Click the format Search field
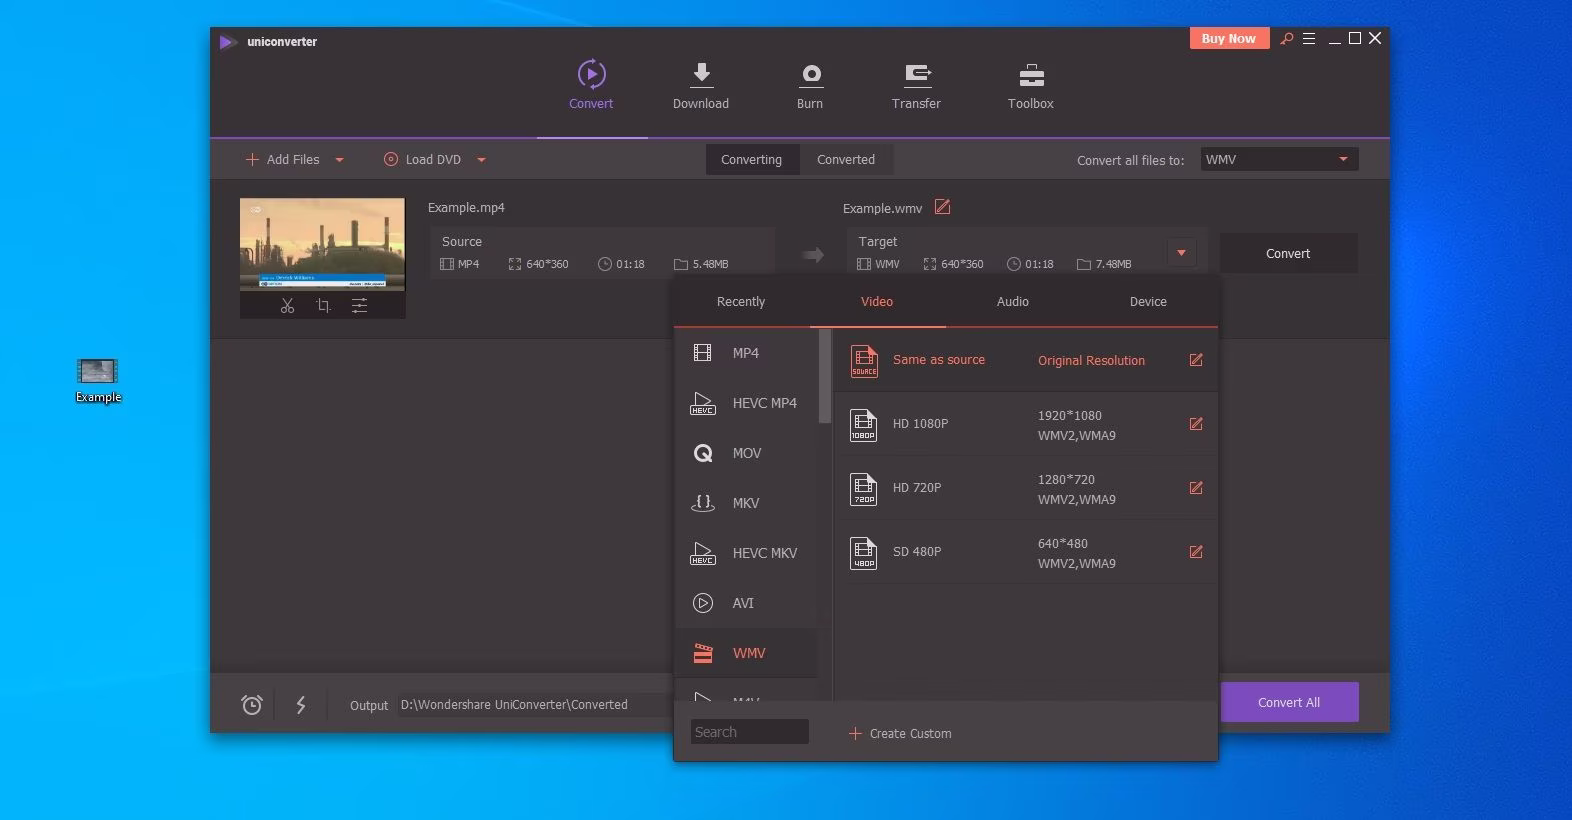Viewport: 1572px width, 820px height. [x=749, y=732]
